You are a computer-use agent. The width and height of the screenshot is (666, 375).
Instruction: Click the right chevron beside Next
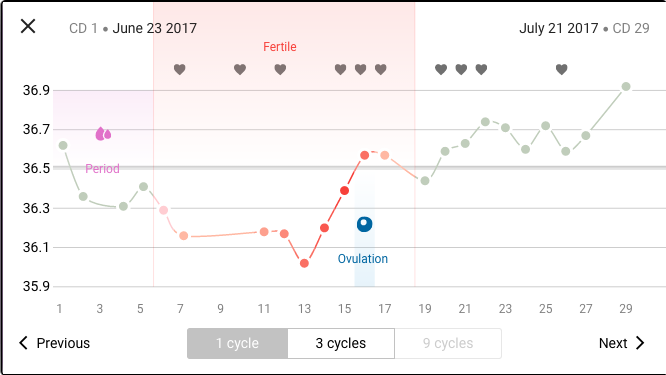coord(640,343)
